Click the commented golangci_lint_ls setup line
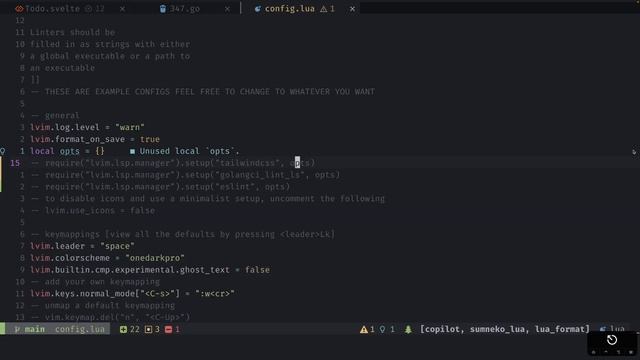 pyautogui.click(x=185, y=175)
